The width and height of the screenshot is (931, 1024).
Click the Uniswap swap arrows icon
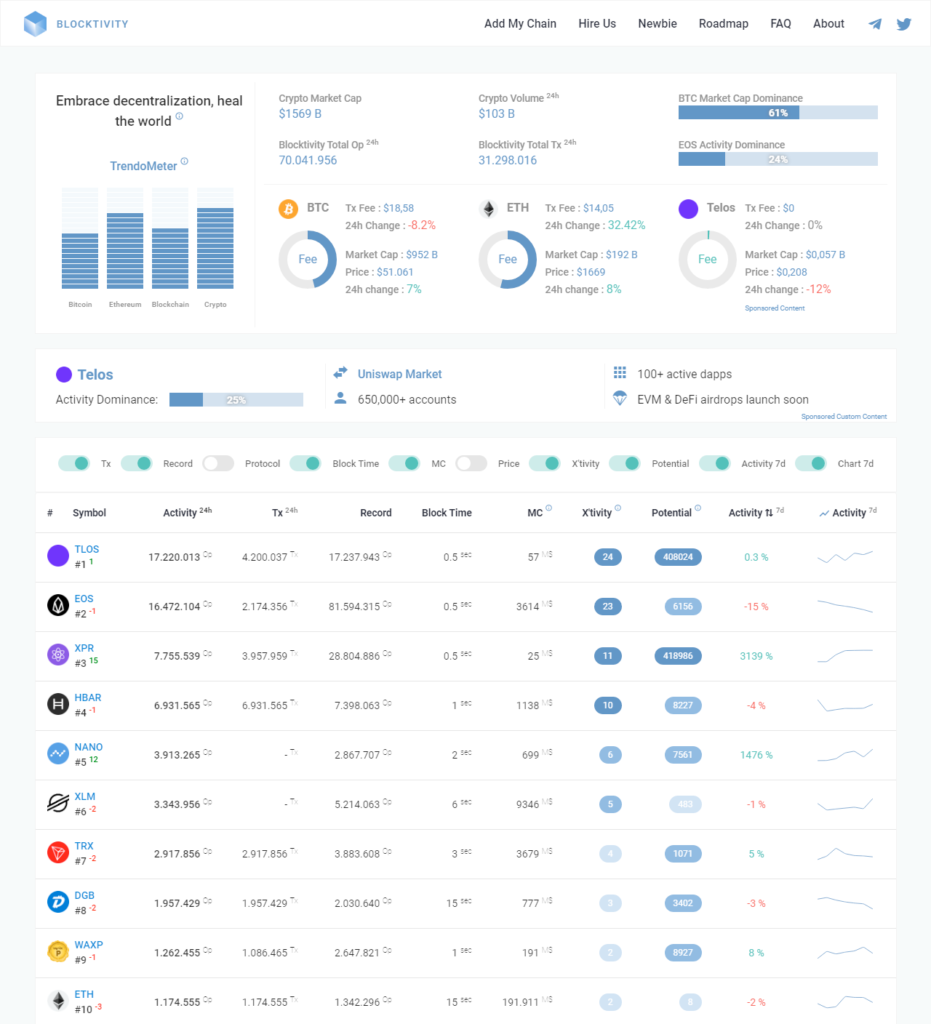pyautogui.click(x=340, y=373)
